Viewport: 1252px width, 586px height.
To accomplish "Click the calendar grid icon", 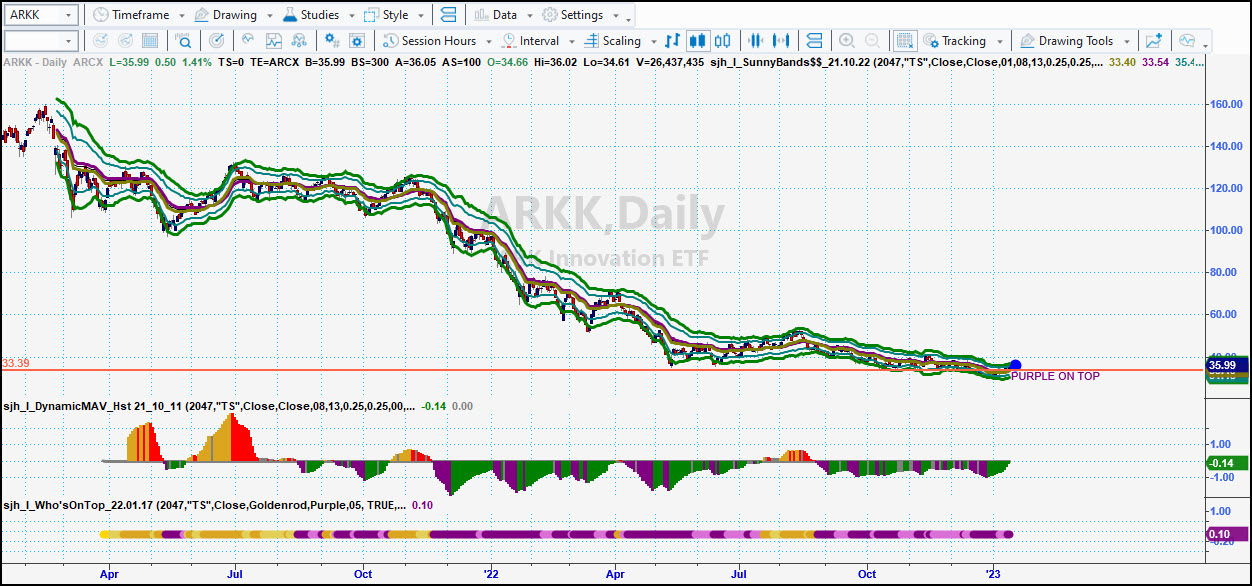I will coord(150,41).
